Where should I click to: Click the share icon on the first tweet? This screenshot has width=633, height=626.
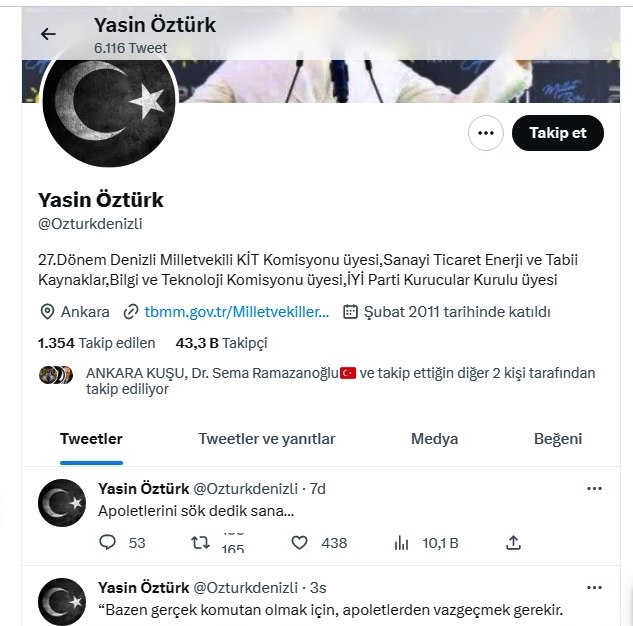click(x=513, y=543)
